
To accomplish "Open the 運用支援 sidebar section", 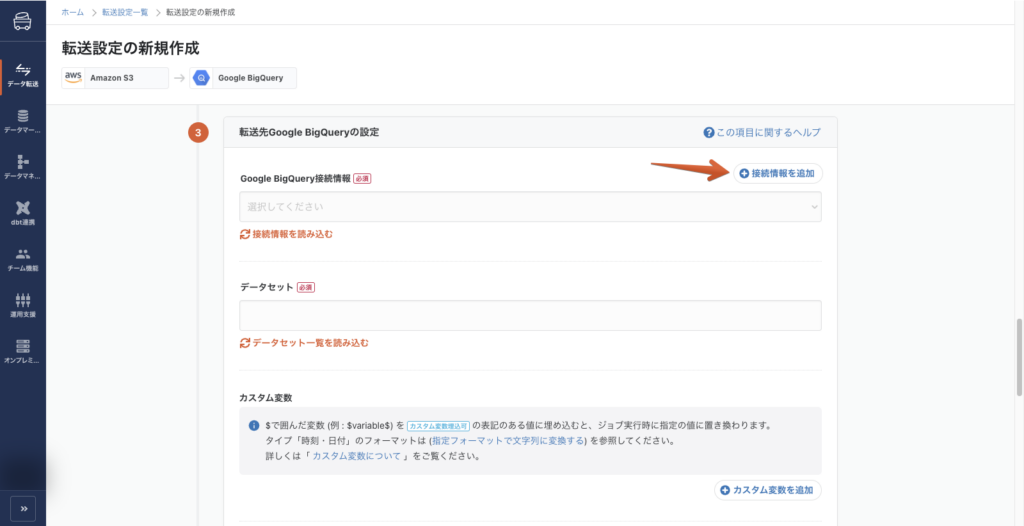I will coord(22,305).
